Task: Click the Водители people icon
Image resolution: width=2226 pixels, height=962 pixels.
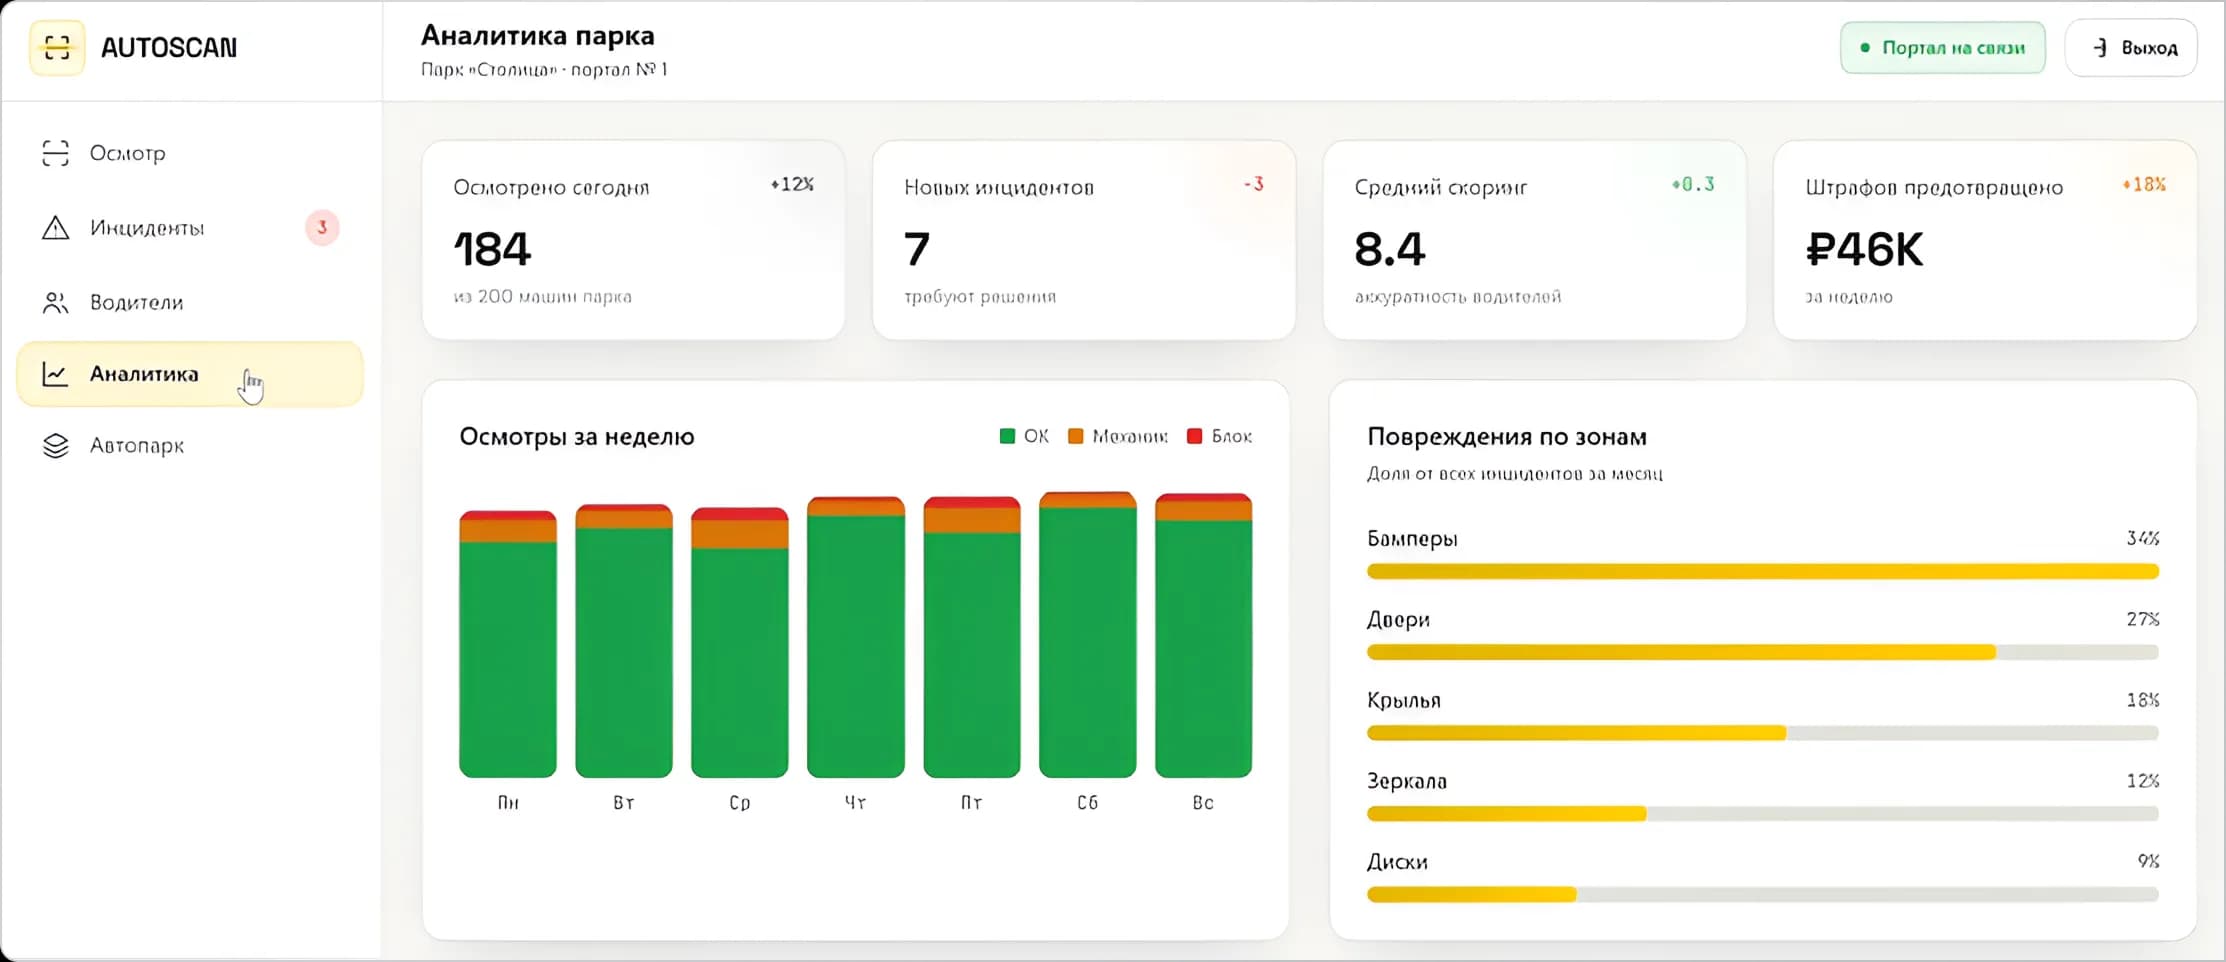Action: 56,303
